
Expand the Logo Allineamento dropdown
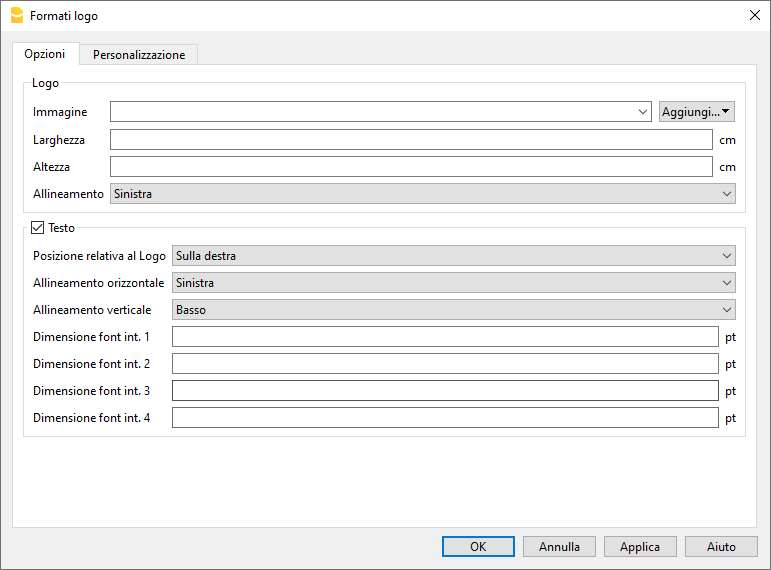422,194
